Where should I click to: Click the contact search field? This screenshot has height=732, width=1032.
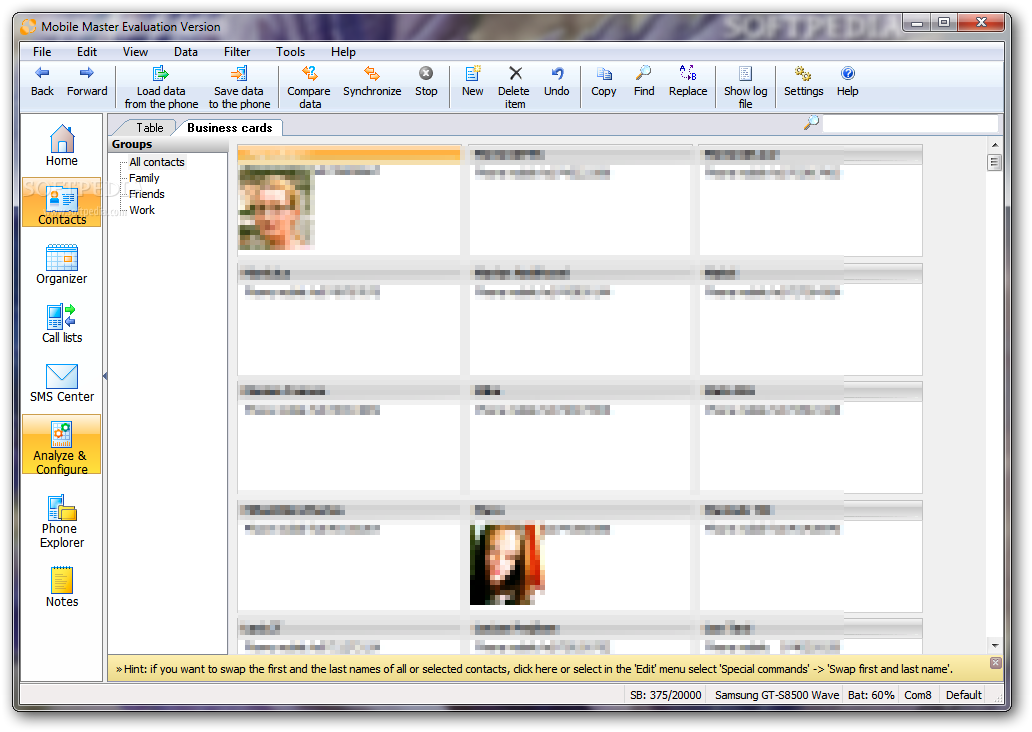click(x=910, y=123)
